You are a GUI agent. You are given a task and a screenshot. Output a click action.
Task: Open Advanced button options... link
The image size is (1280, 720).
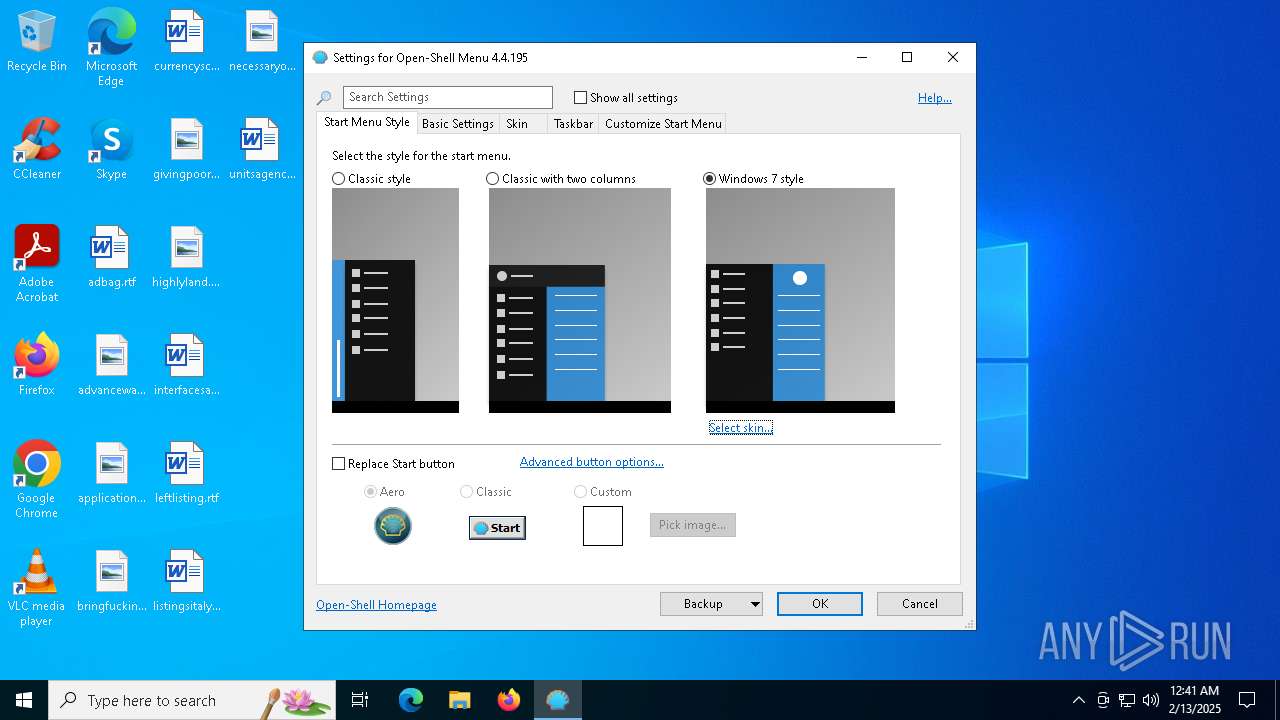click(x=592, y=462)
